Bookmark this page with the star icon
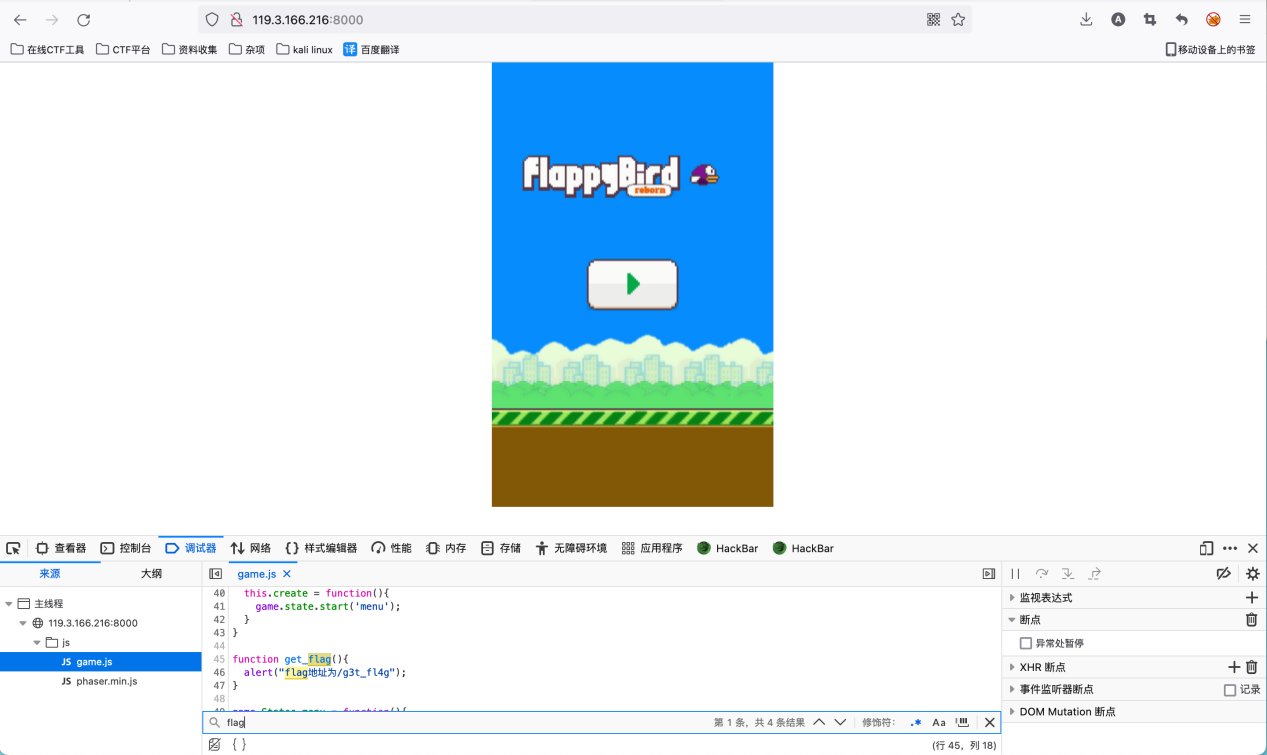 958,20
